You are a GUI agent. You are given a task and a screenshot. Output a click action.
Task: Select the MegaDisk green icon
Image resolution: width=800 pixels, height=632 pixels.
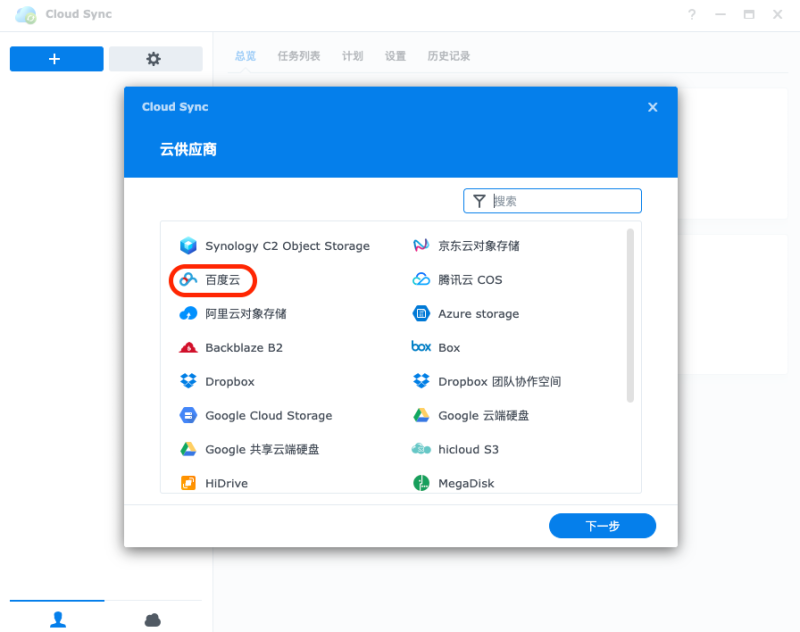[421, 483]
